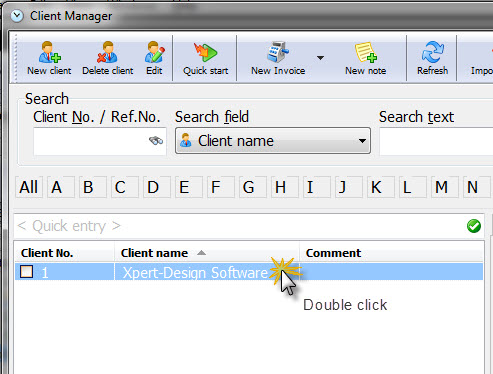Filter clients by letter G
Screen dimensions: 493x374
click(x=253, y=187)
